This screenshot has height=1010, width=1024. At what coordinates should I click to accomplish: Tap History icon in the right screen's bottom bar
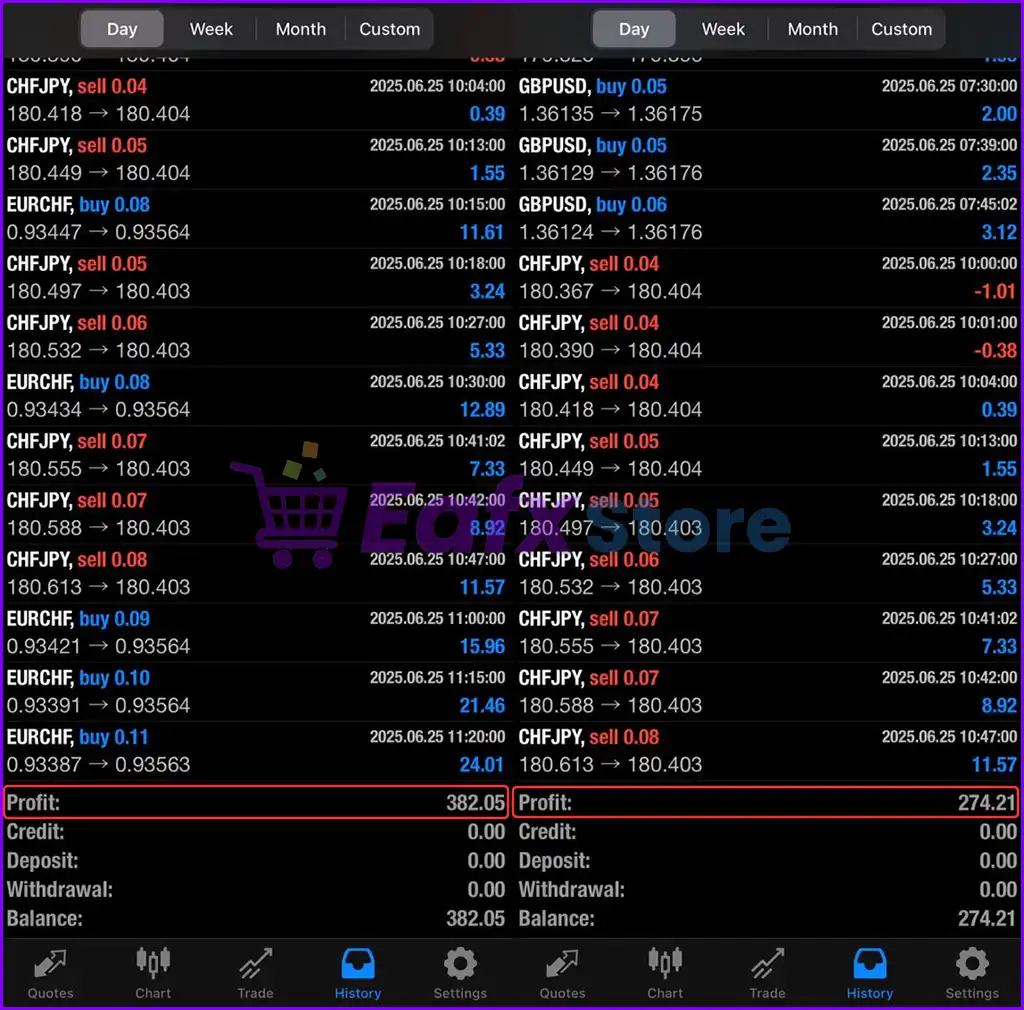click(870, 973)
